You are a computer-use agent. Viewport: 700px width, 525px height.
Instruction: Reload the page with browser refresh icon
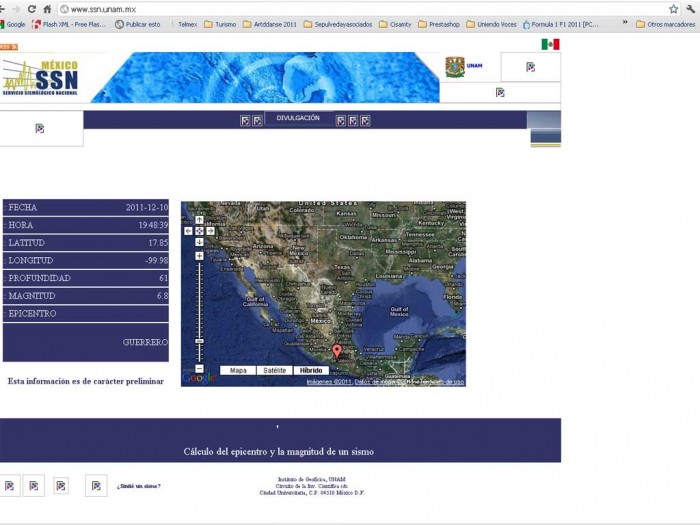tap(32, 9)
